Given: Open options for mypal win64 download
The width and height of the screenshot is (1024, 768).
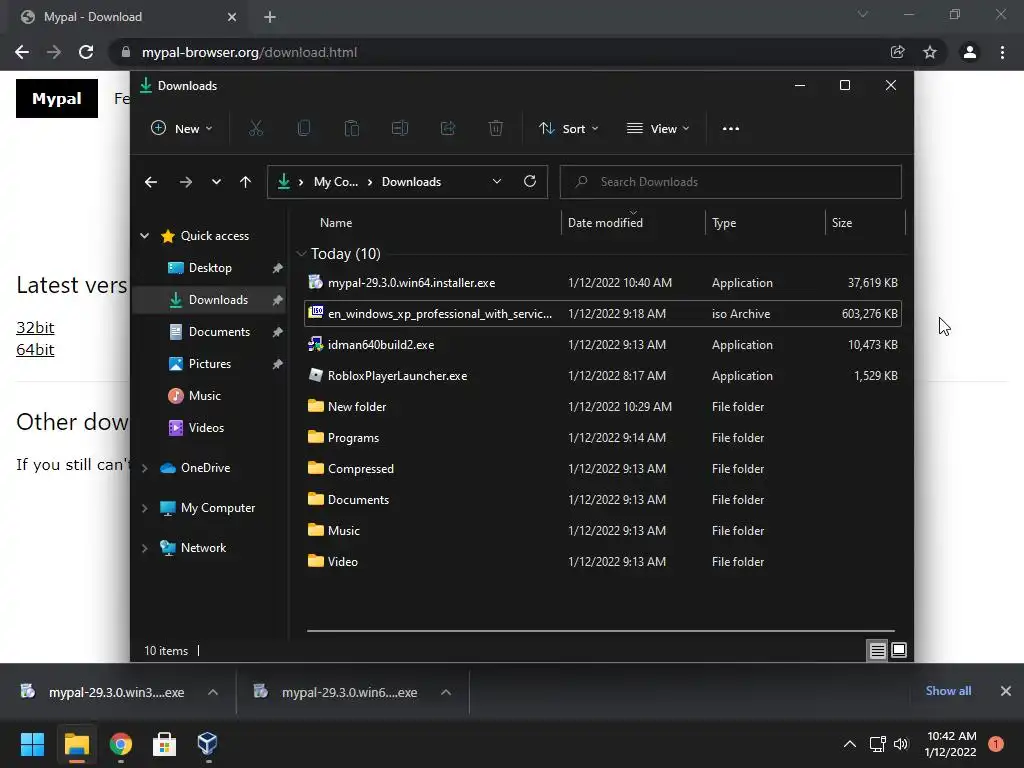Looking at the screenshot, I should [x=446, y=692].
